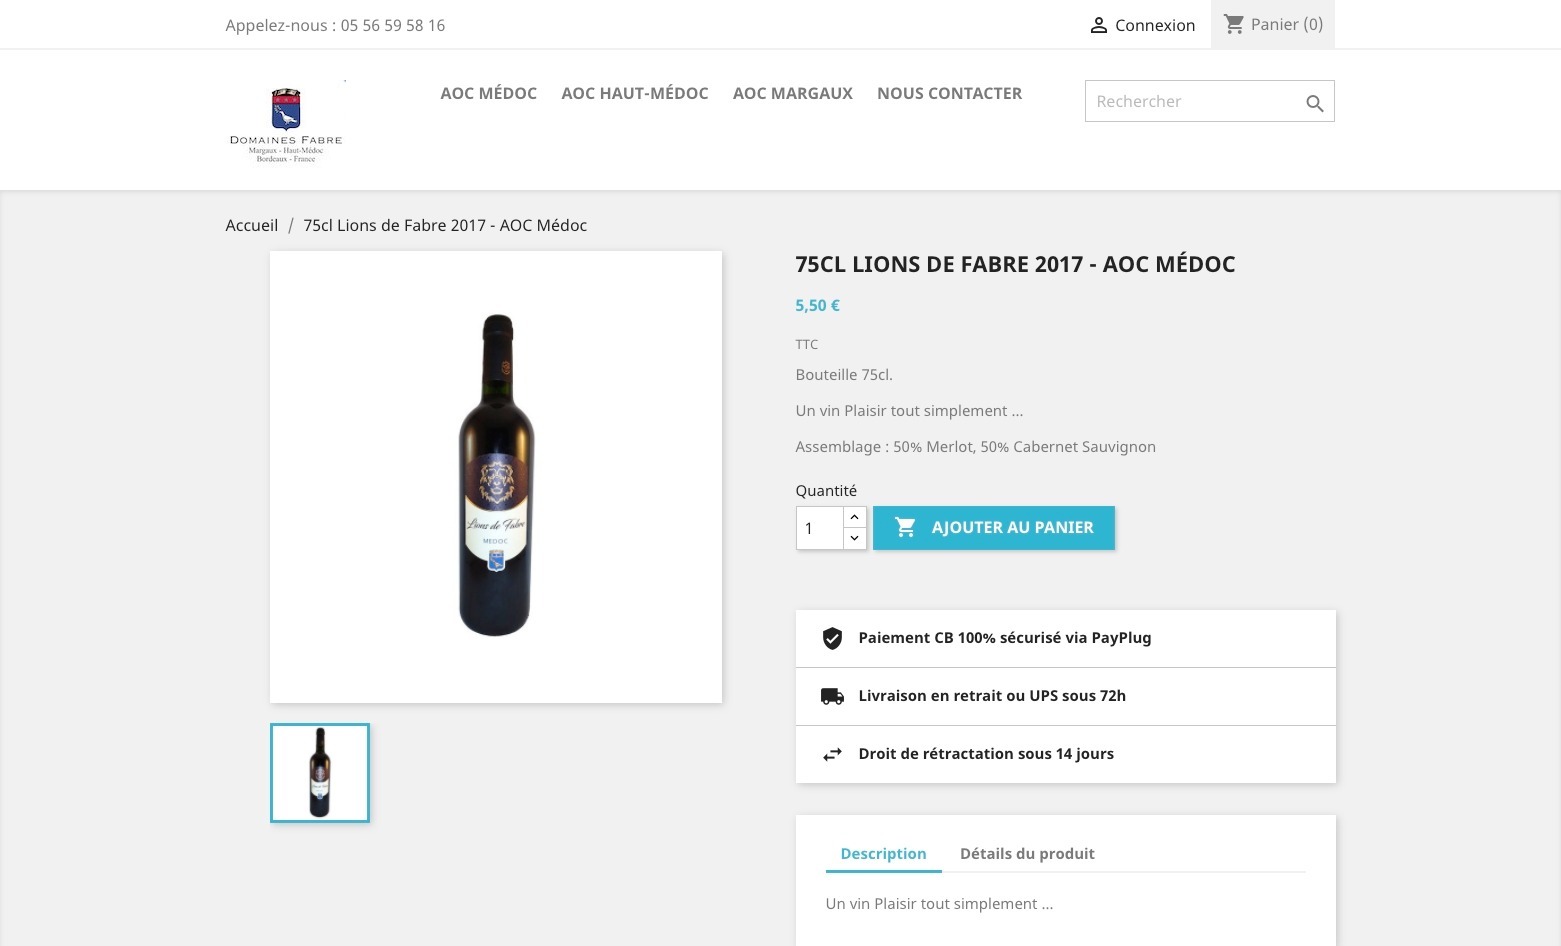This screenshot has width=1561, height=946.
Task: Open Nous Contacter page
Action: click(x=949, y=93)
